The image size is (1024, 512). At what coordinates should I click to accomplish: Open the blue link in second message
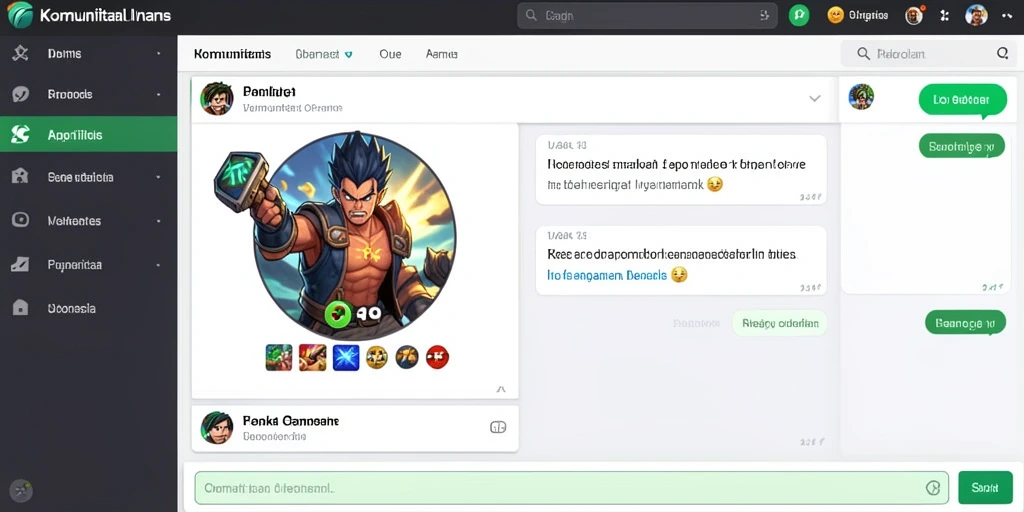[x=607, y=276]
